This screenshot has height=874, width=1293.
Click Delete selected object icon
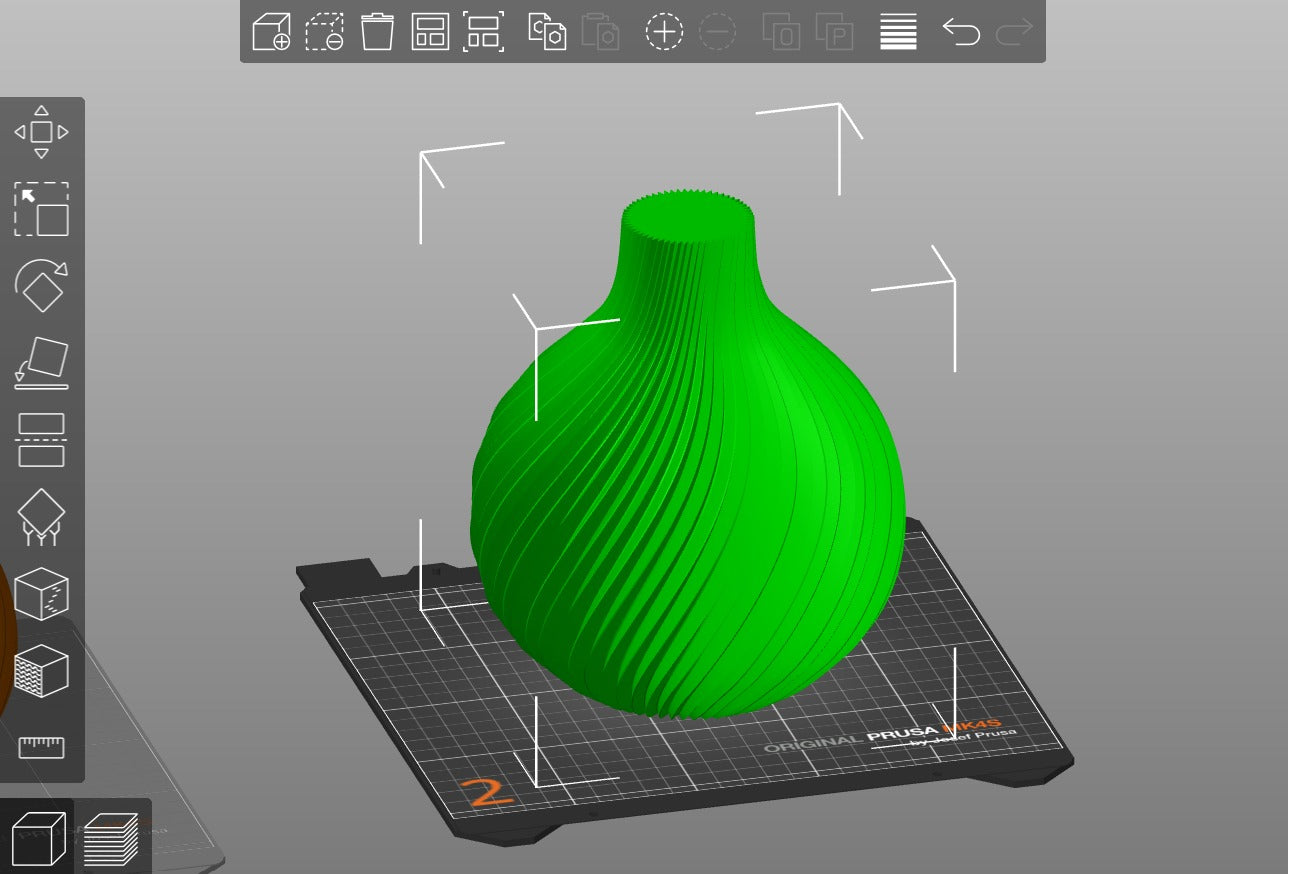tap(324, 32)
